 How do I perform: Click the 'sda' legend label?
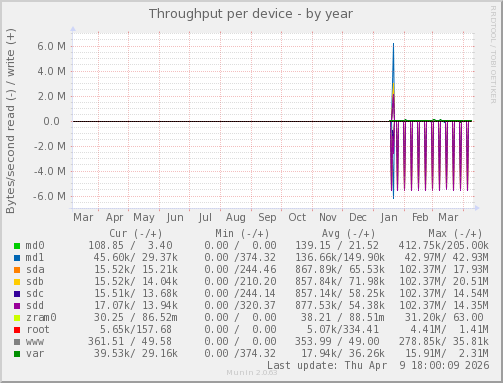[x=35, y=270]
